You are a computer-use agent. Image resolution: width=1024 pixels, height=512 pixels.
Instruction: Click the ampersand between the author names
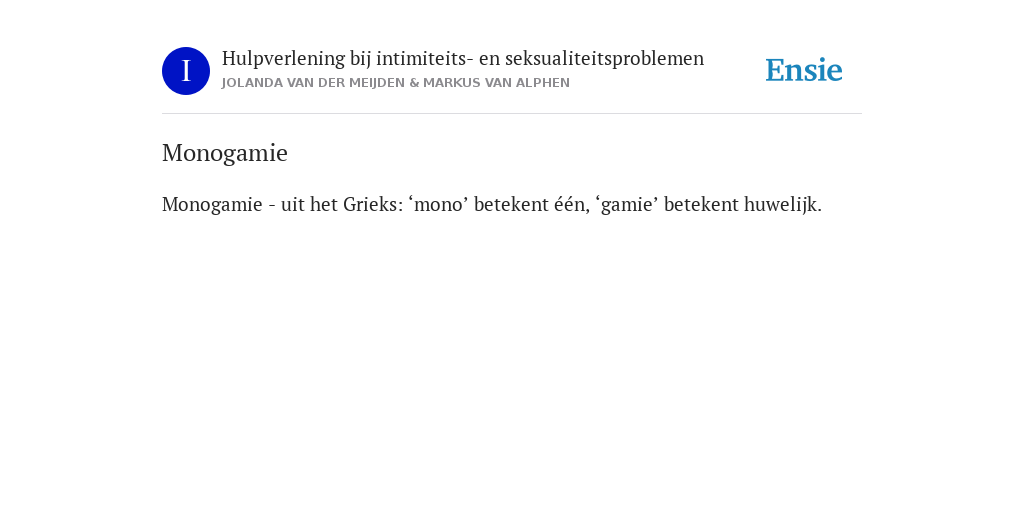tap(414, 83)
